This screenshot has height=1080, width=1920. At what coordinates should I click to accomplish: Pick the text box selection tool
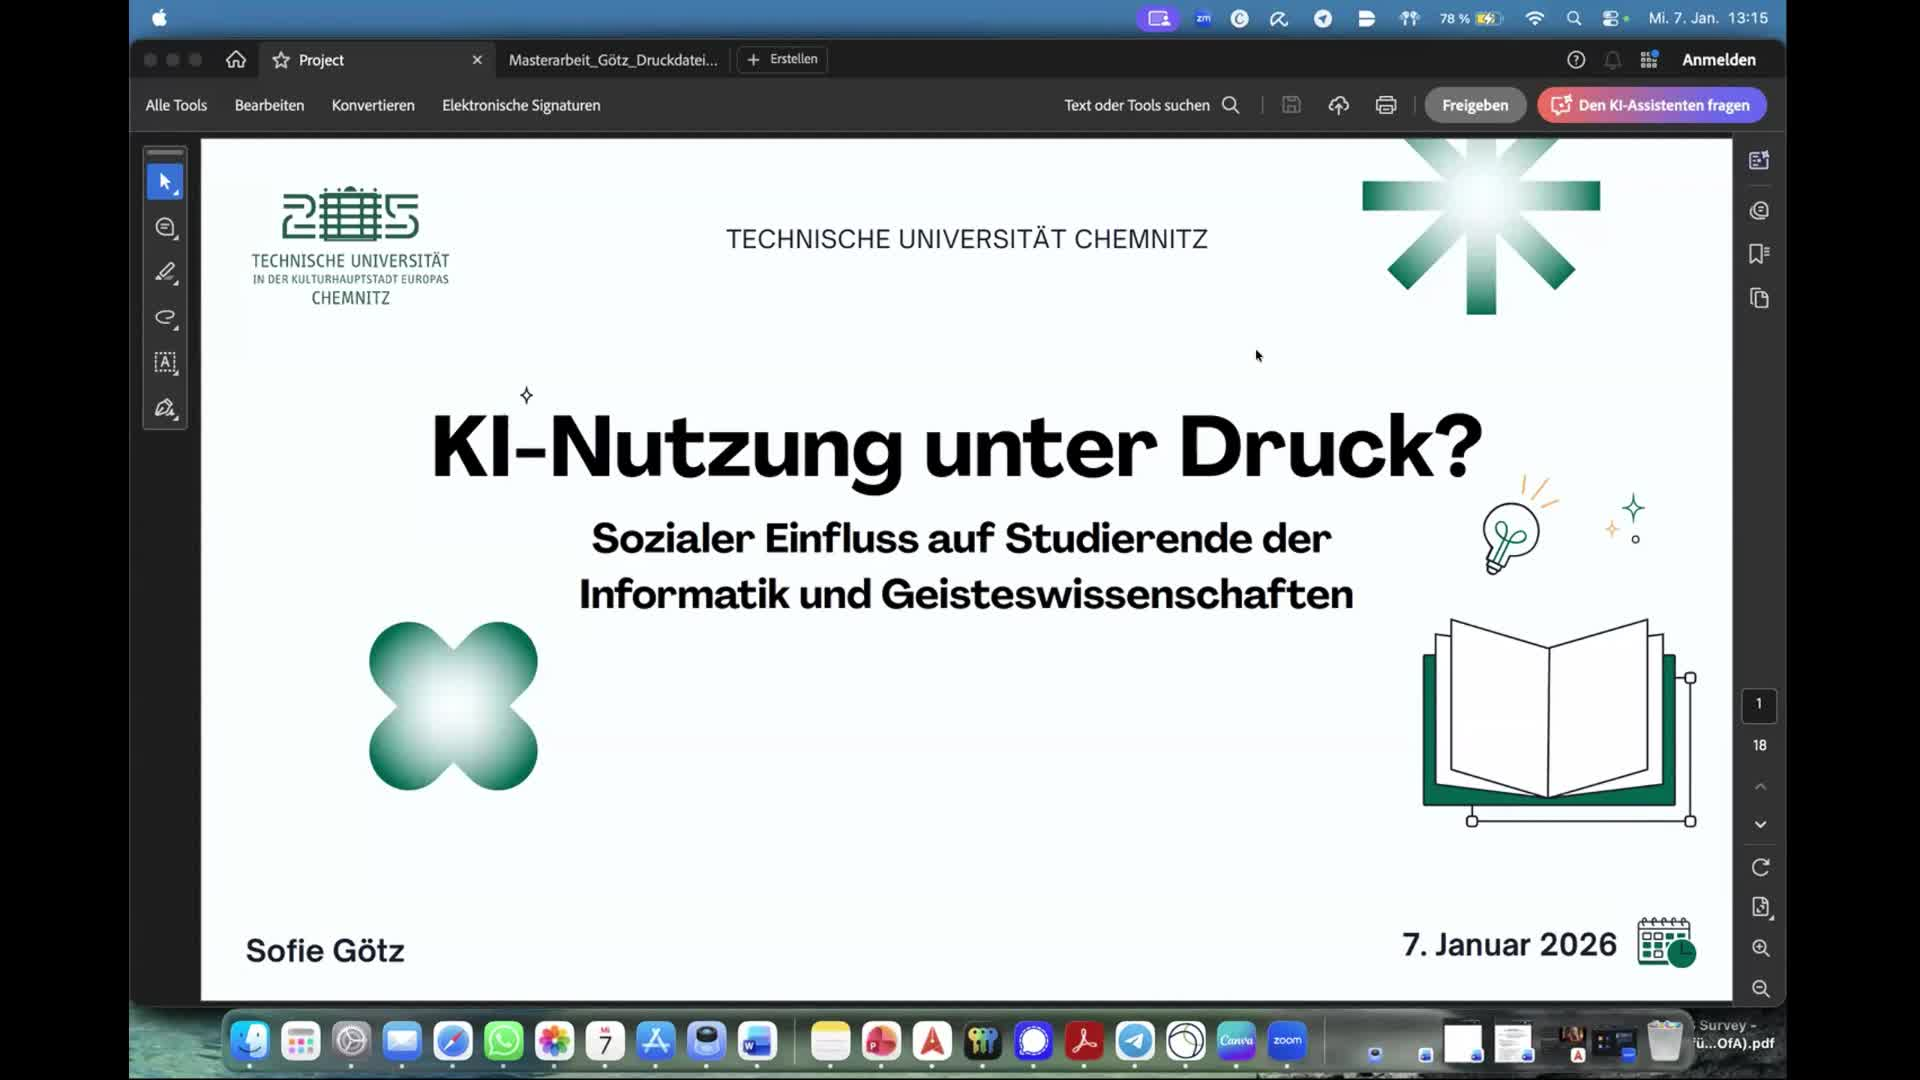point(165,363)
